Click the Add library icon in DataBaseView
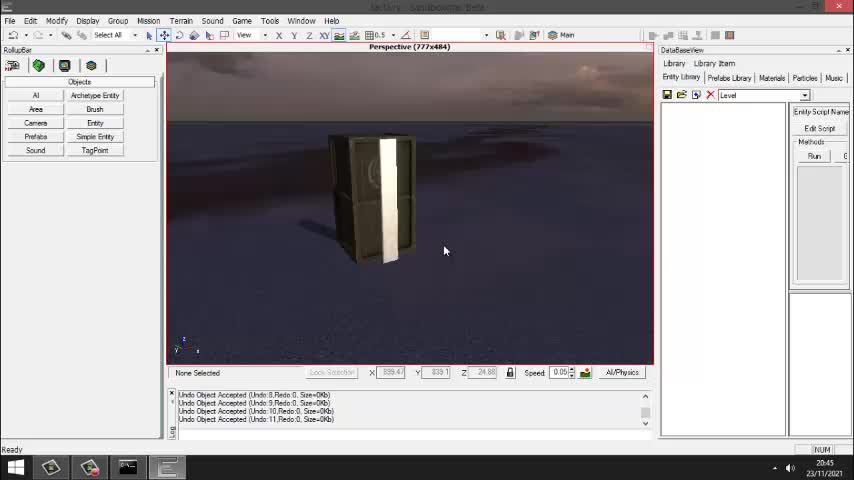 point(696,95)
